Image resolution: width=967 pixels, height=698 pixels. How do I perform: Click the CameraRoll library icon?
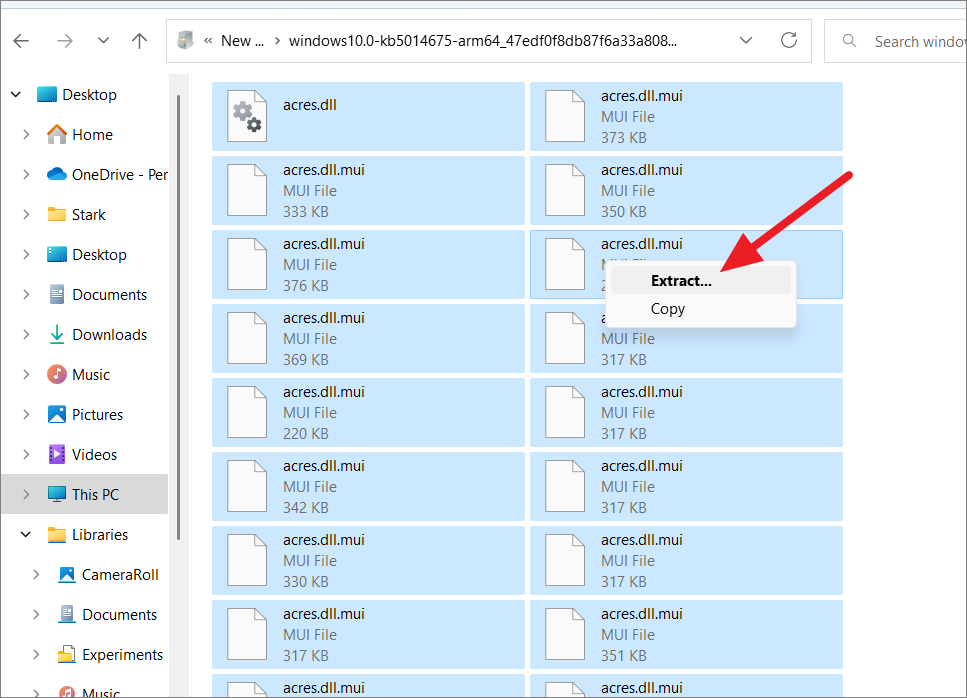coord(67,575)
